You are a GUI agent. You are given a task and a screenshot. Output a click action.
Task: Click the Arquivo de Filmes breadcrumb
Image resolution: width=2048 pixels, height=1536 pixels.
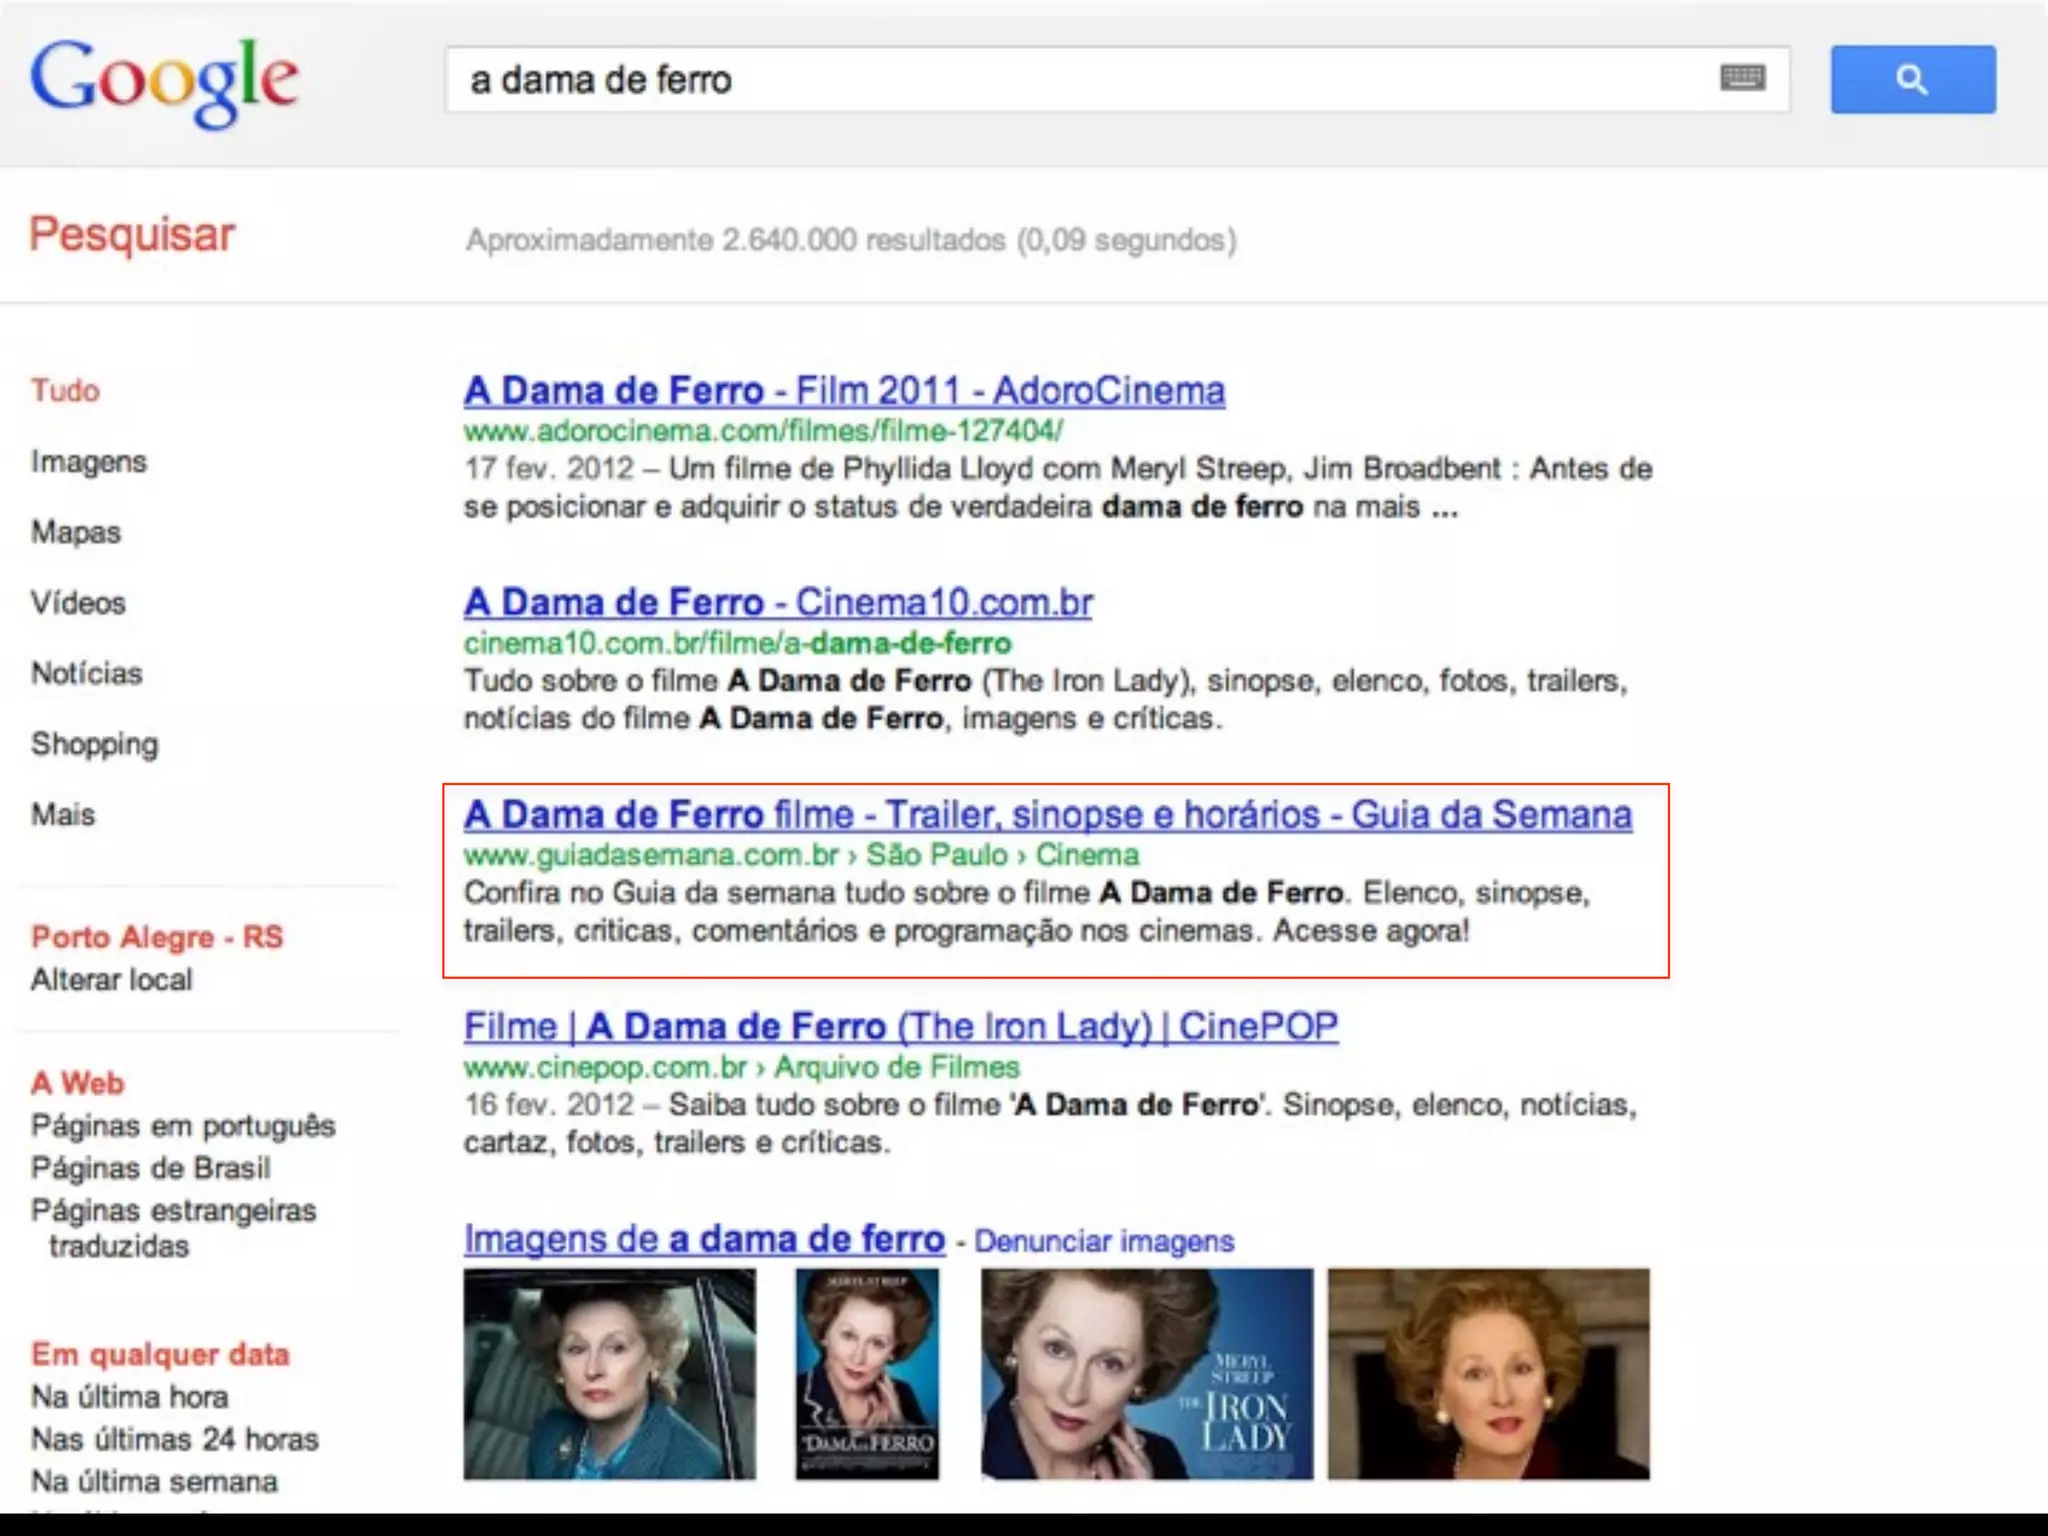tap(897, 1067)
